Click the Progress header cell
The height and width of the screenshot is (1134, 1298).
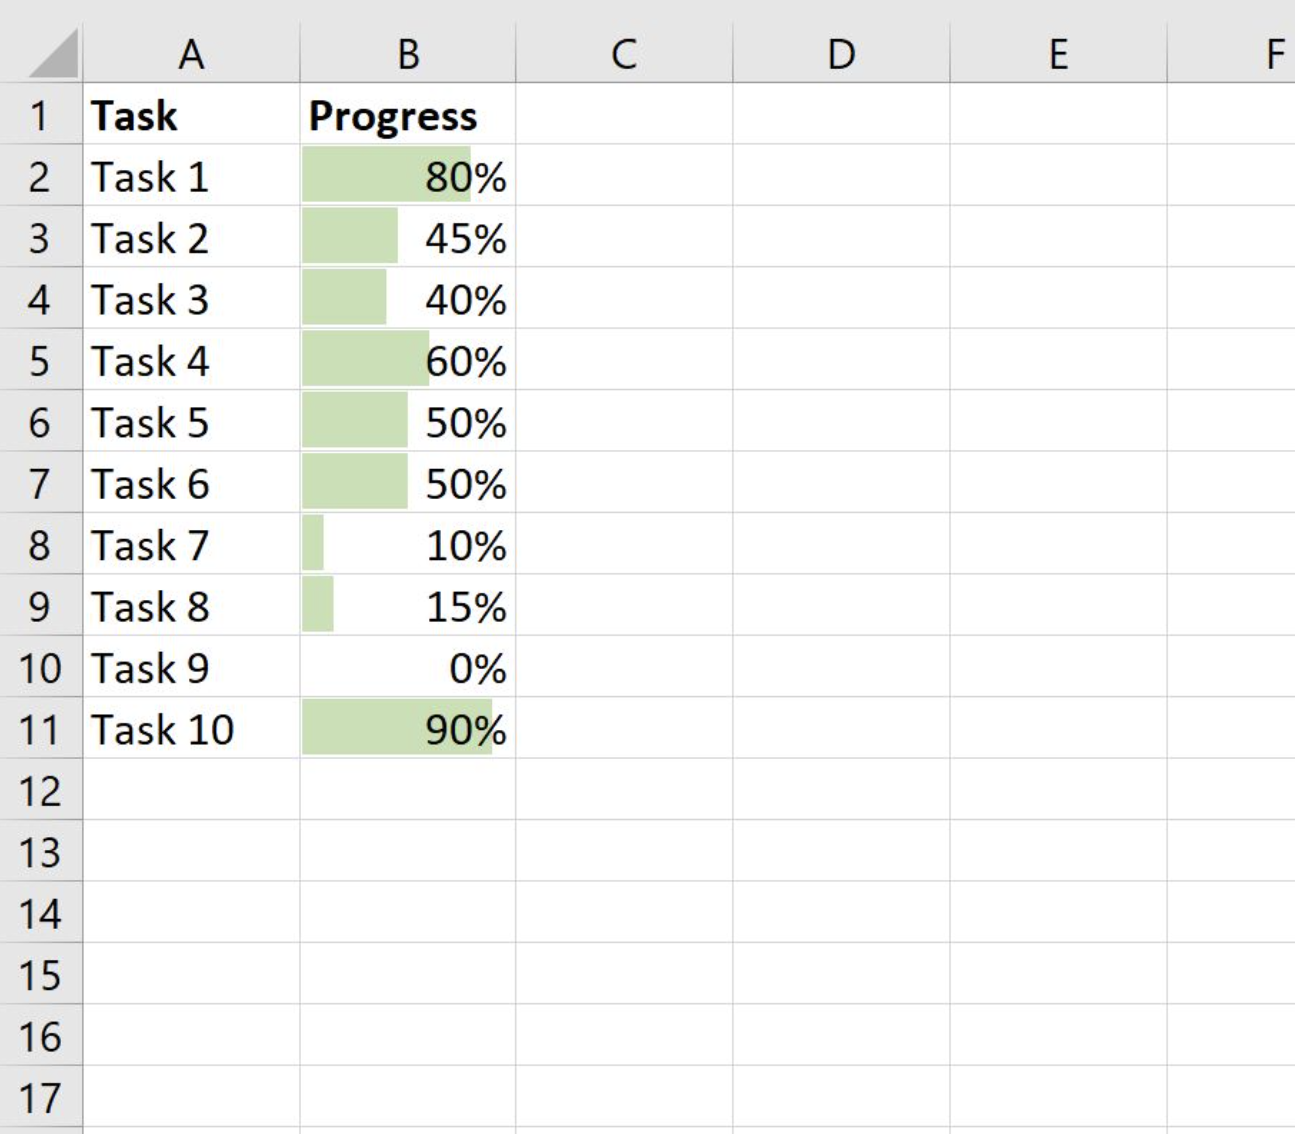tap(408, 116)
